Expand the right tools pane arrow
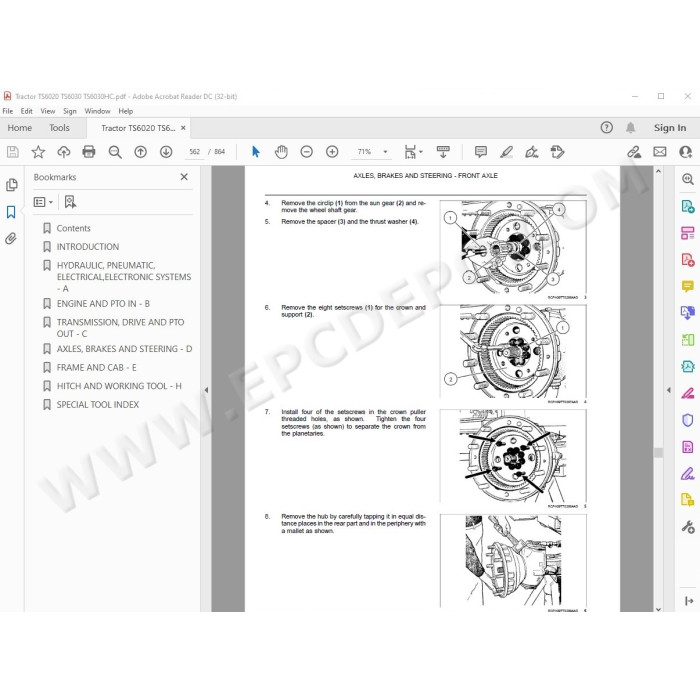This screenshot has width=700, height=700. [668, 390]
